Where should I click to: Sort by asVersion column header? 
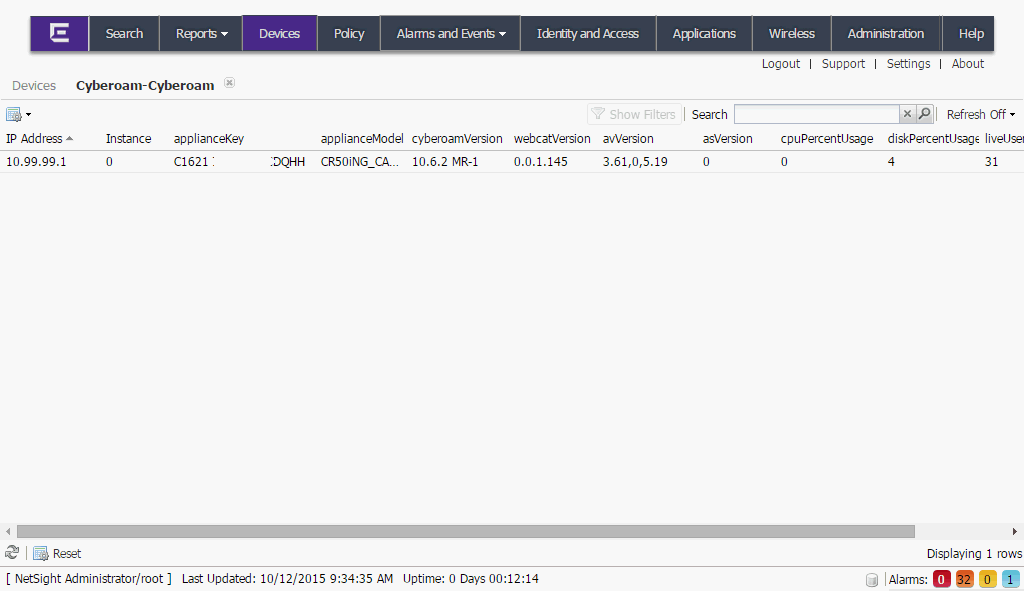pyautogui.click(x=728, y=138)
